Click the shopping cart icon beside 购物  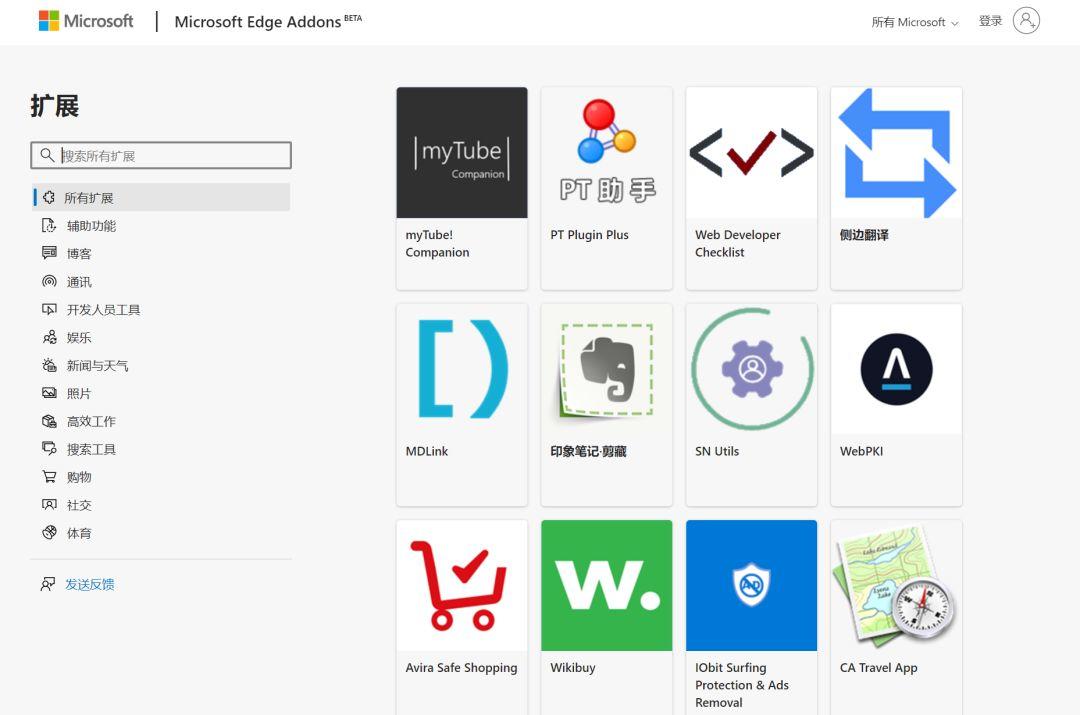[x=49, y=477]
